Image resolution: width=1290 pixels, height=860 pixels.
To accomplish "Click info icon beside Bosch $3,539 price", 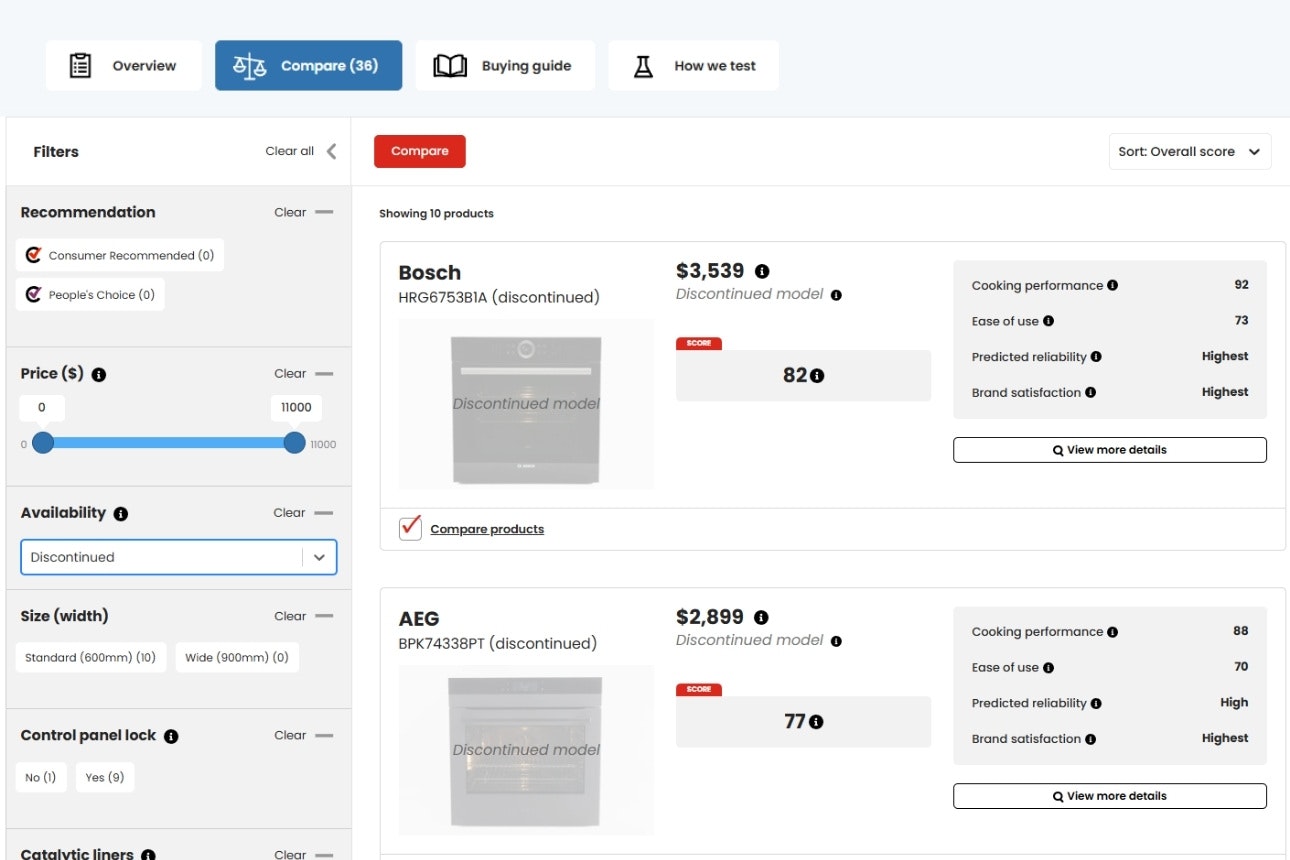I will click(762, 271).
